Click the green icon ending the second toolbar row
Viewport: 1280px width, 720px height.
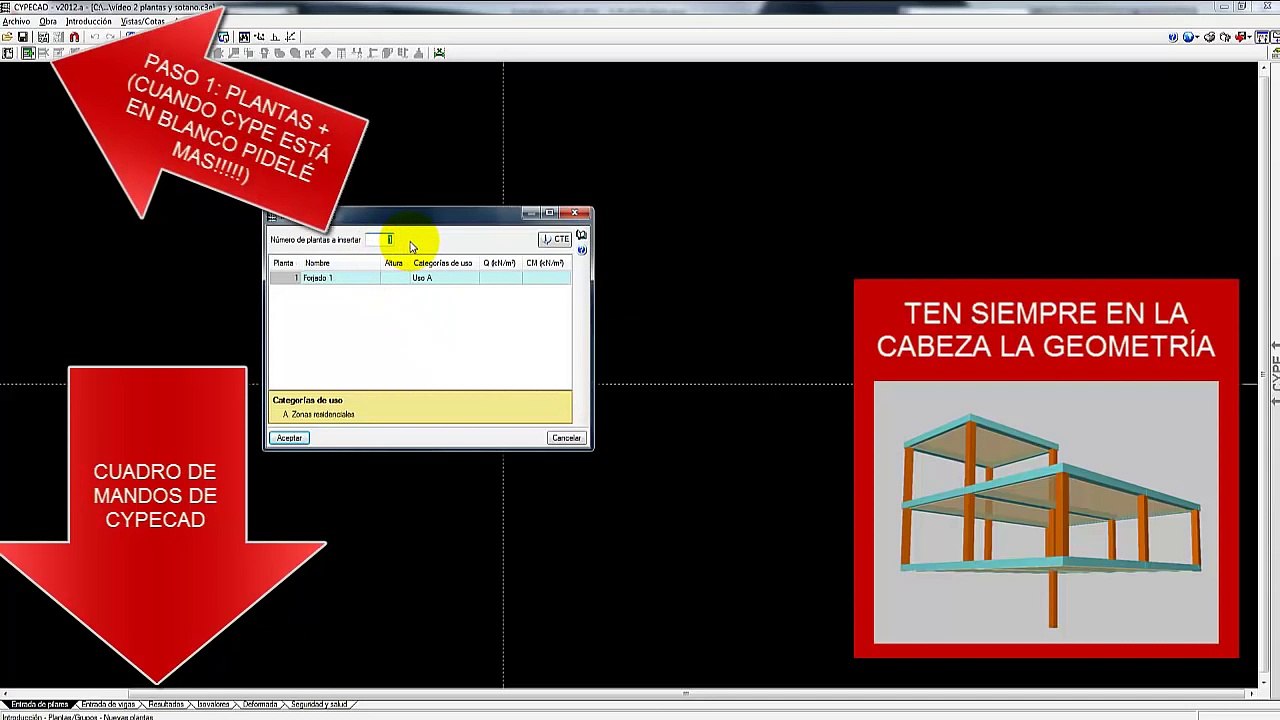click(439, 53)
